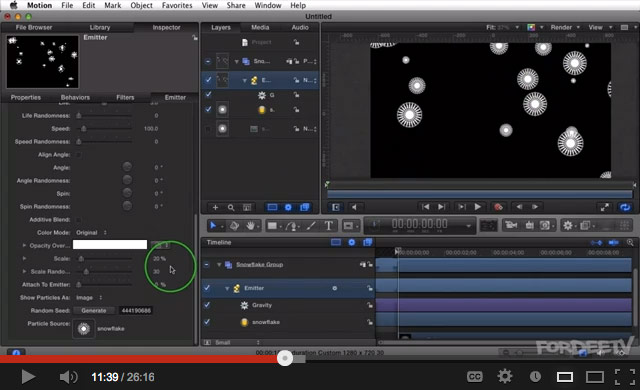Screen dimensions: 640x390
Task: Toggle Emitter checkbox in Timeline
Action: (207, 288)
